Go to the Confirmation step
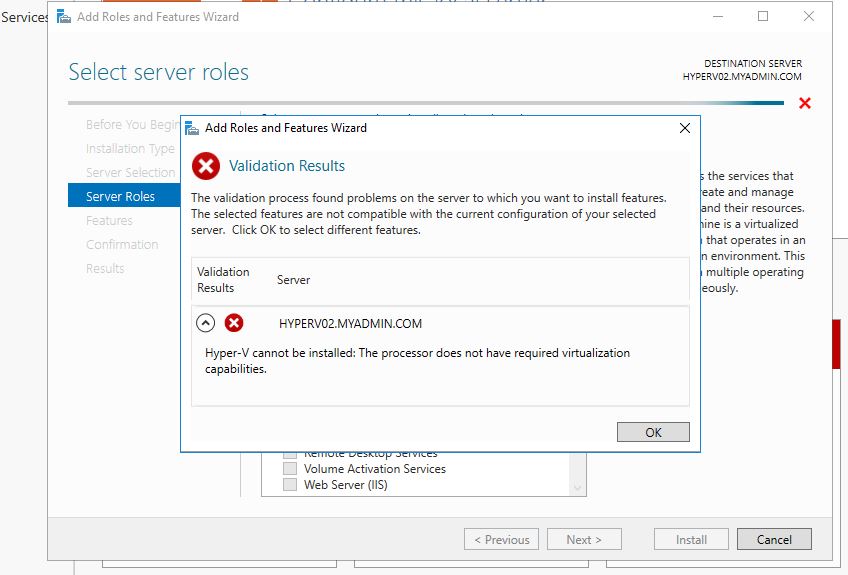Screen dimensions: 848x575 click(x=122, y=244)
